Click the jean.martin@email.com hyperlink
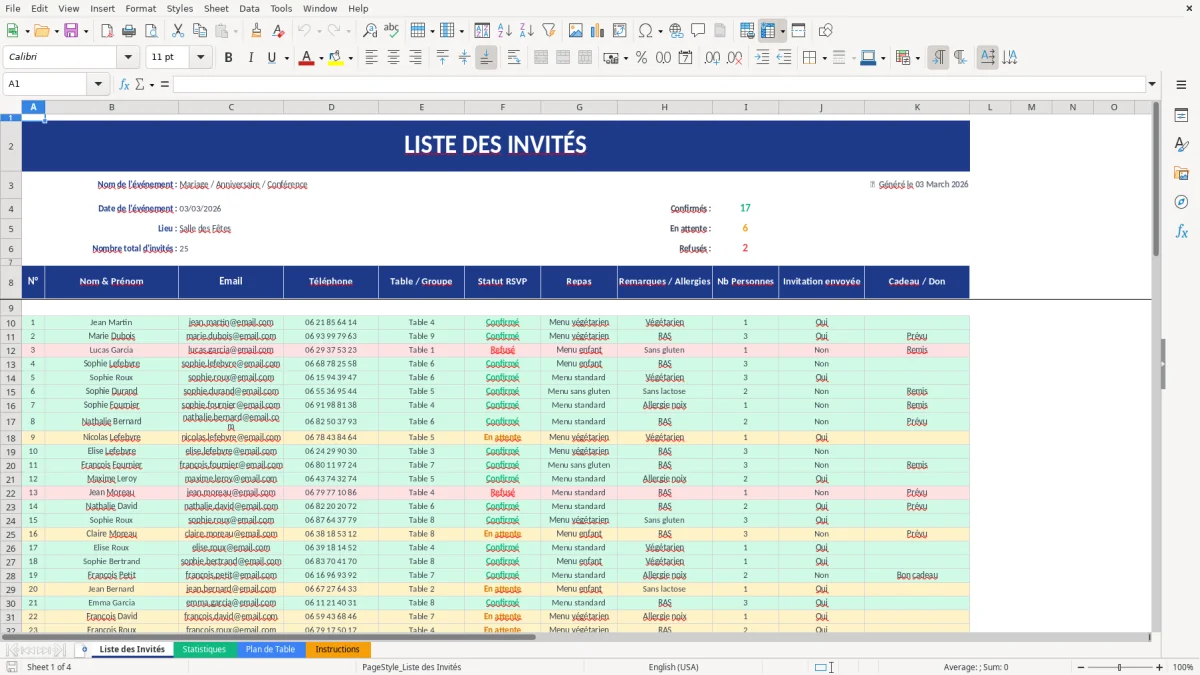Screen dimensions: 1200x675 coord(230,322)
